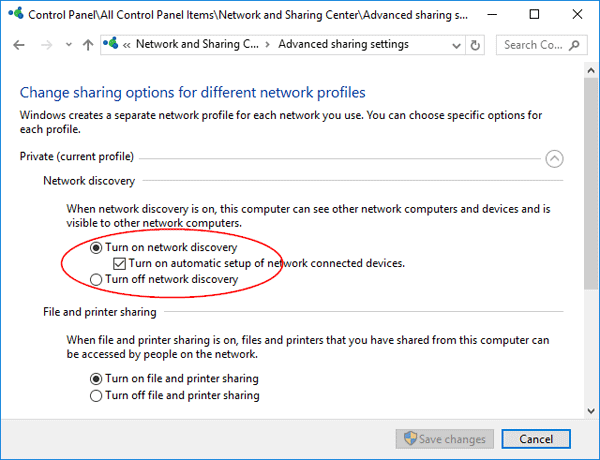Click the up-one-level arrow
The height and width of the screenshot is (460, 600).
(88, 45)
